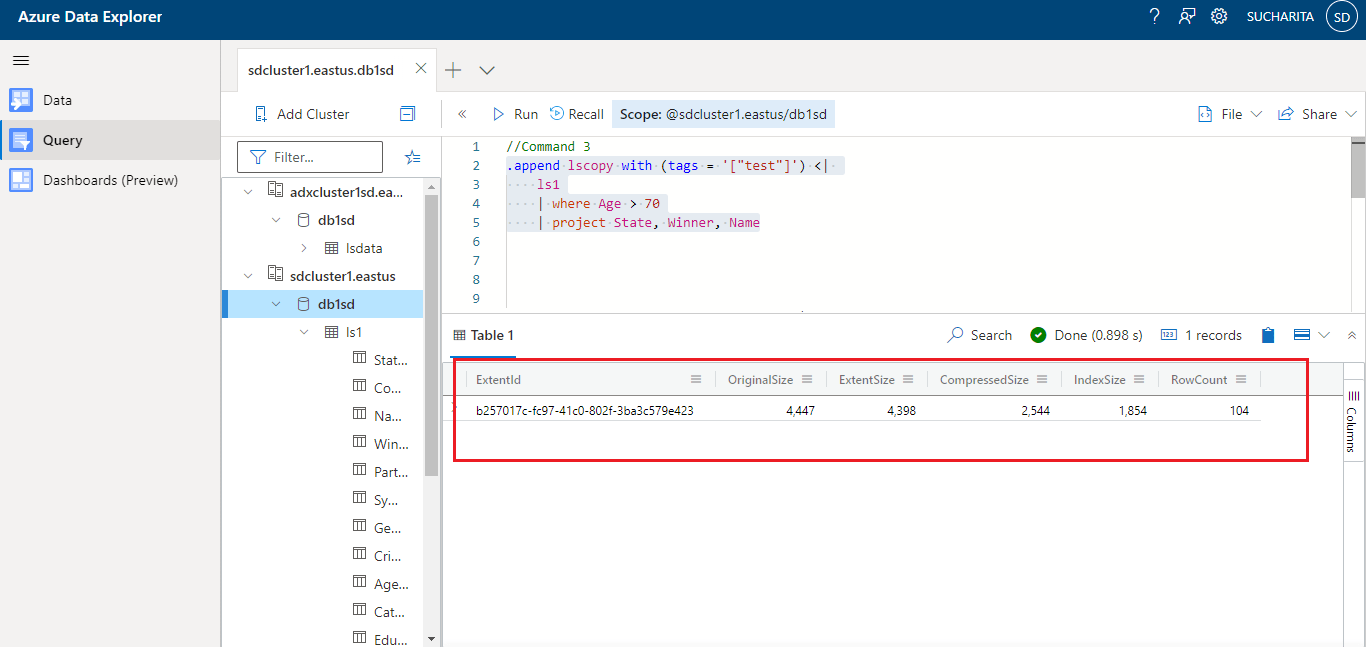The width and height of the screenshot is (1366, 647).
Task: Select the sdcluster1.eastus.db1sd tab
Action: pyautogui.click(x=321, y=69)
